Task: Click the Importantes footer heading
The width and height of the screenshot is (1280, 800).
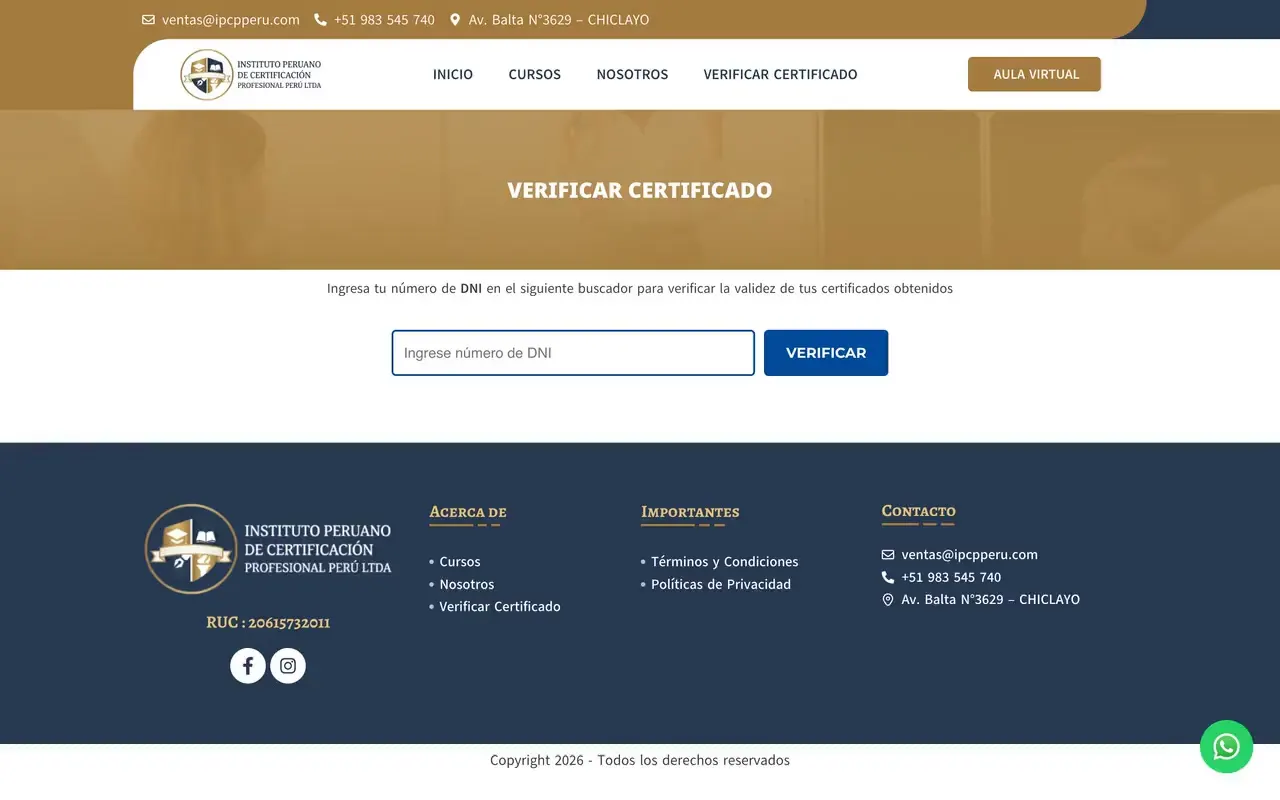Action: 690,512
